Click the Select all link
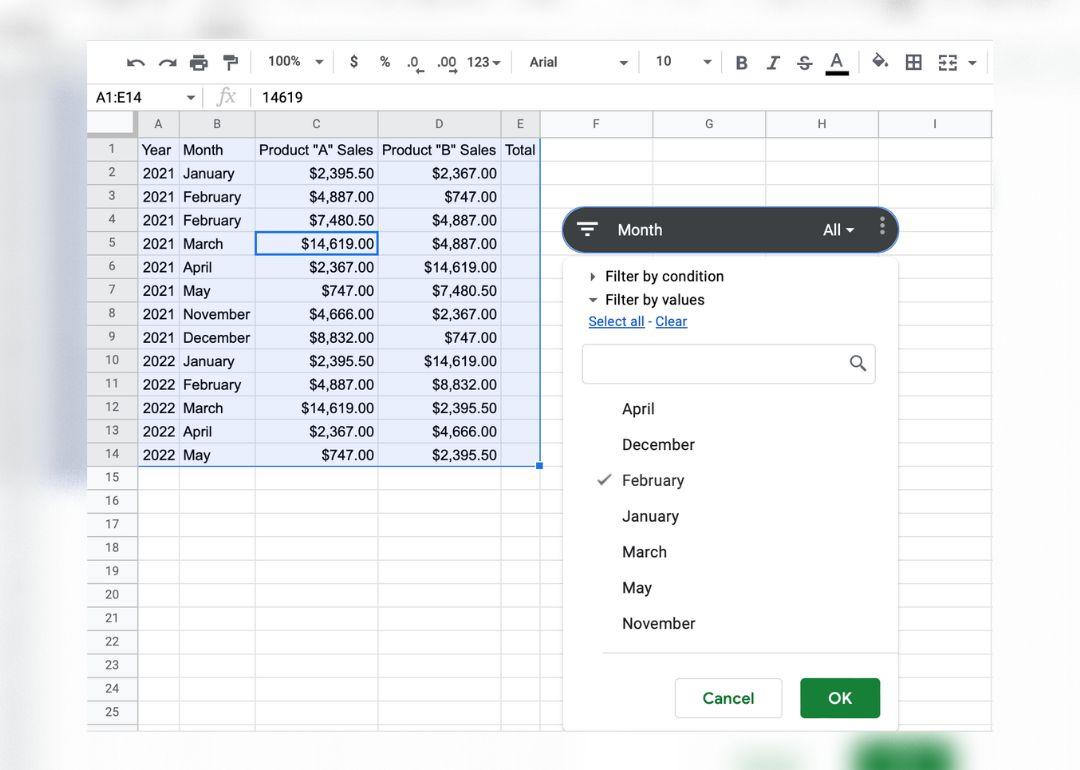The height and width of the screenshot is (770, 1080). coord(616,322)
